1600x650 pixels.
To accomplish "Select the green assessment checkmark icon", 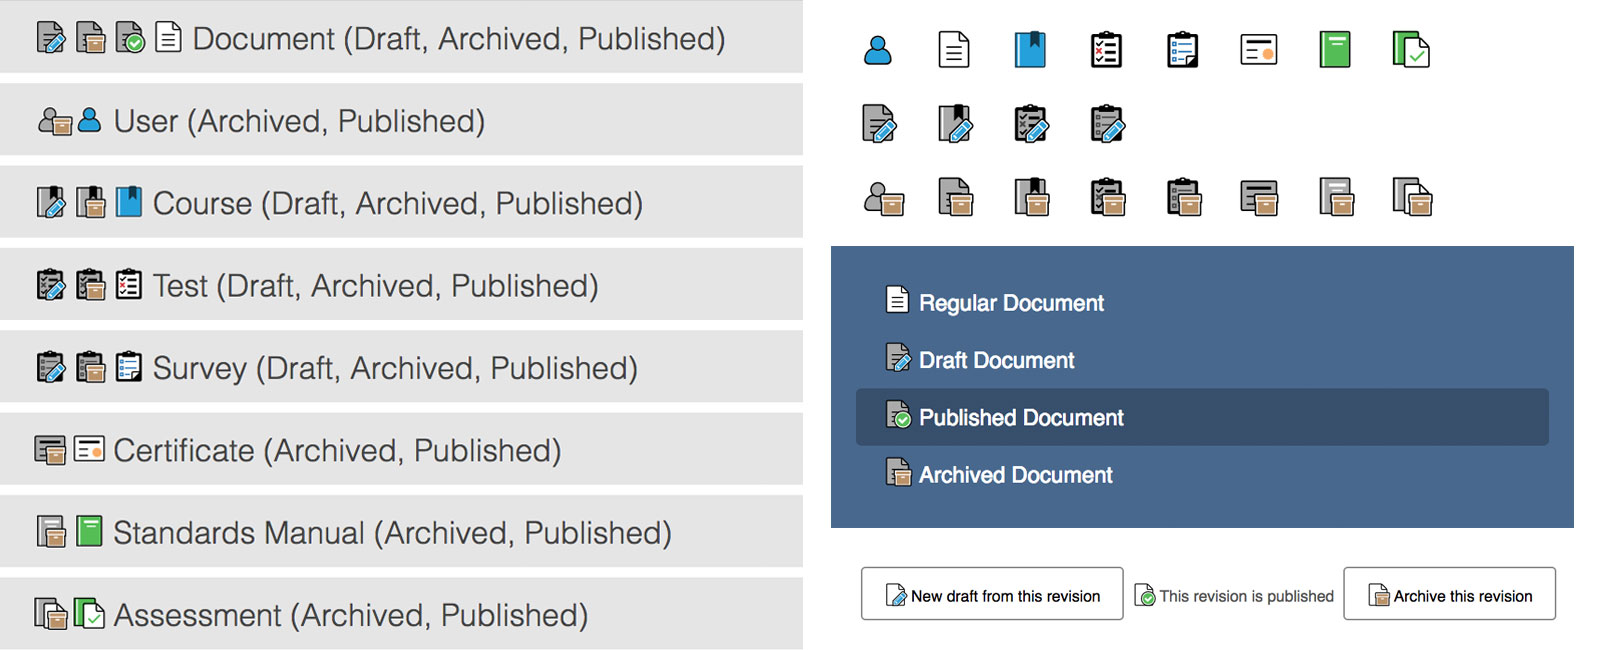I will click(x=1410, y=50).
